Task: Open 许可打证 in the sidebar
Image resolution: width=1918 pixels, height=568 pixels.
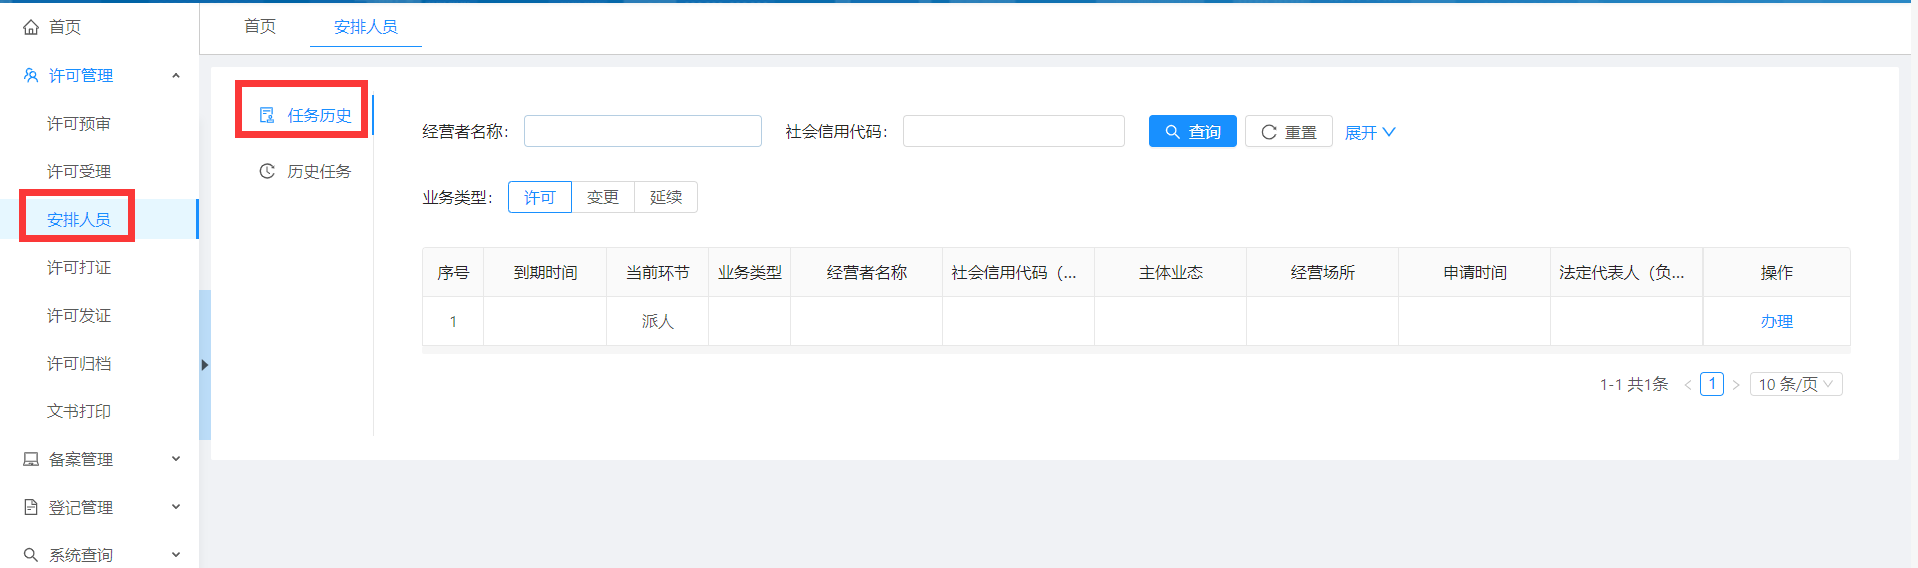Action: [x=79, y=267]
